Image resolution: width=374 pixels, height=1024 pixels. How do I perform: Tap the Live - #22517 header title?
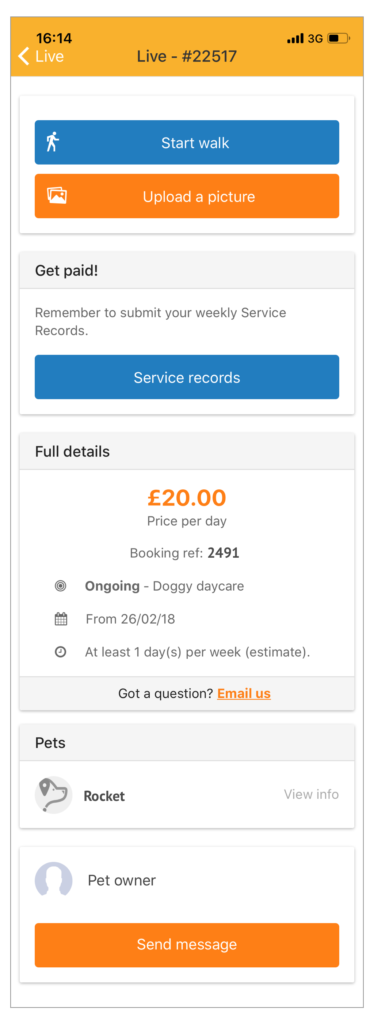coord(187,57)
